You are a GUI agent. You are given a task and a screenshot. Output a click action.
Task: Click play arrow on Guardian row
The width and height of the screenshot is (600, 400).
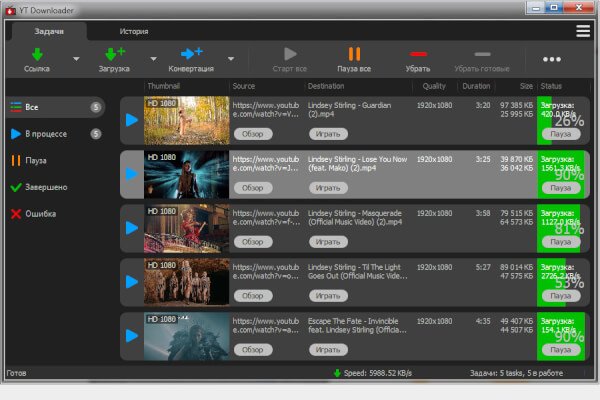coord(132,120)
